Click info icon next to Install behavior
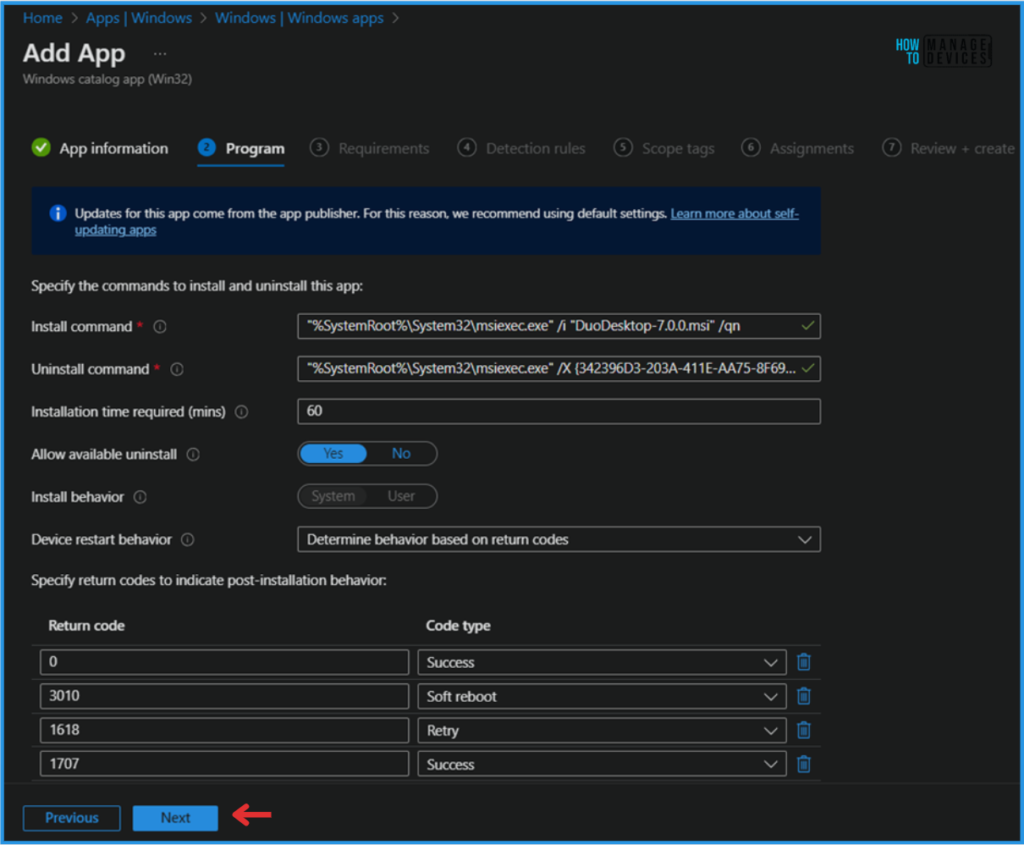1024x845 pixels. (140, 498)
